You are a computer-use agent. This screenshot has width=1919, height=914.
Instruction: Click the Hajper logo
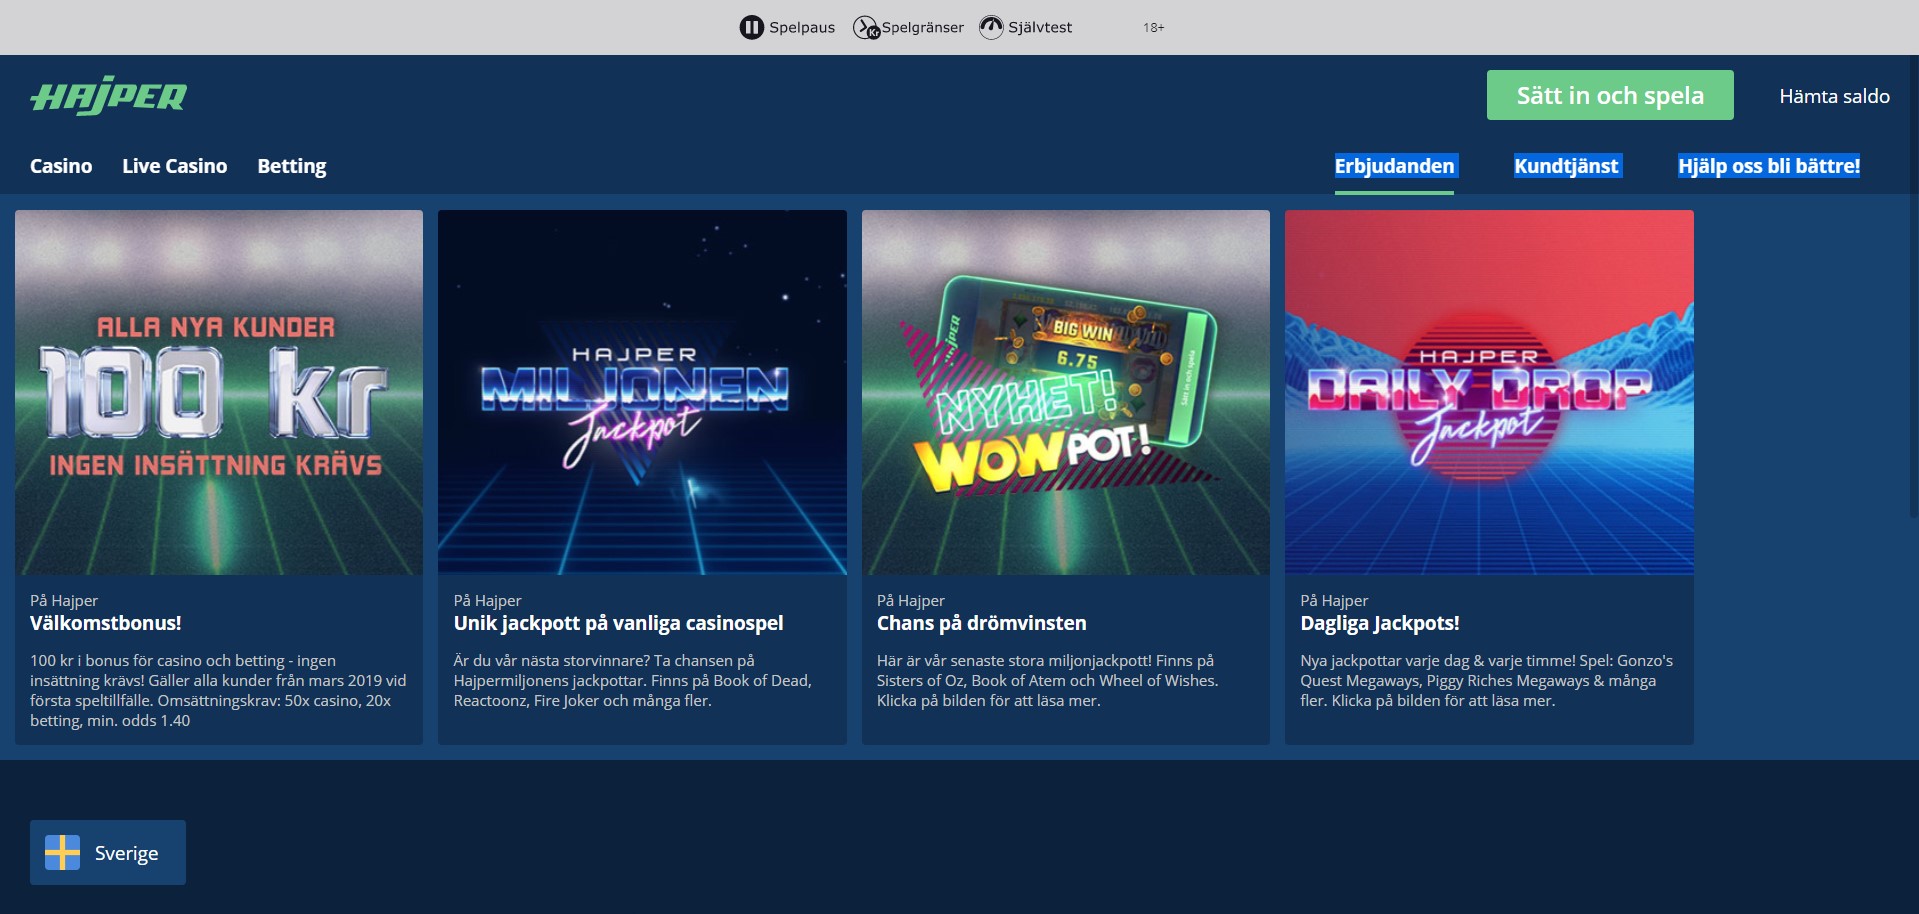click(x=108, y=96)
